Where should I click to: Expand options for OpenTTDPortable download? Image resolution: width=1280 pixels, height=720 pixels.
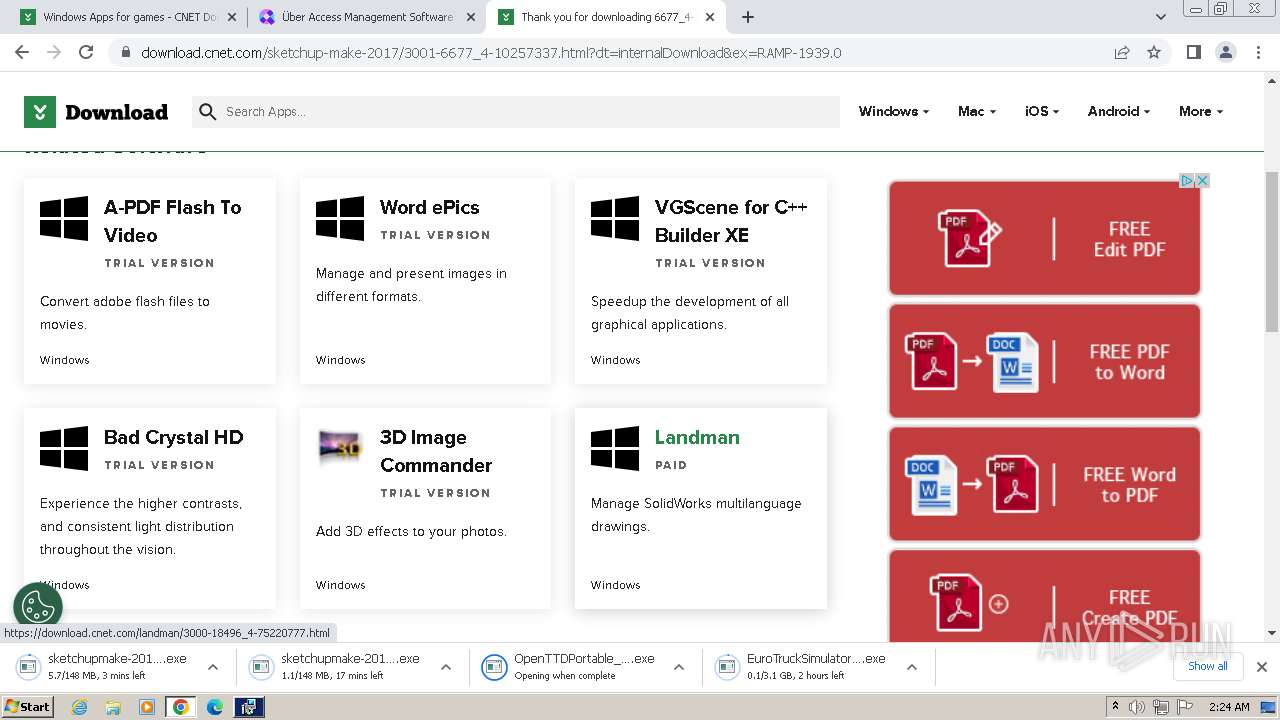point(679,667)
